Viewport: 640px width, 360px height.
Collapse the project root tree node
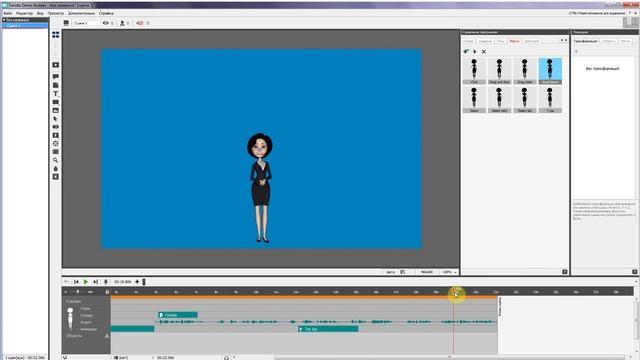(x=4, y=20)
